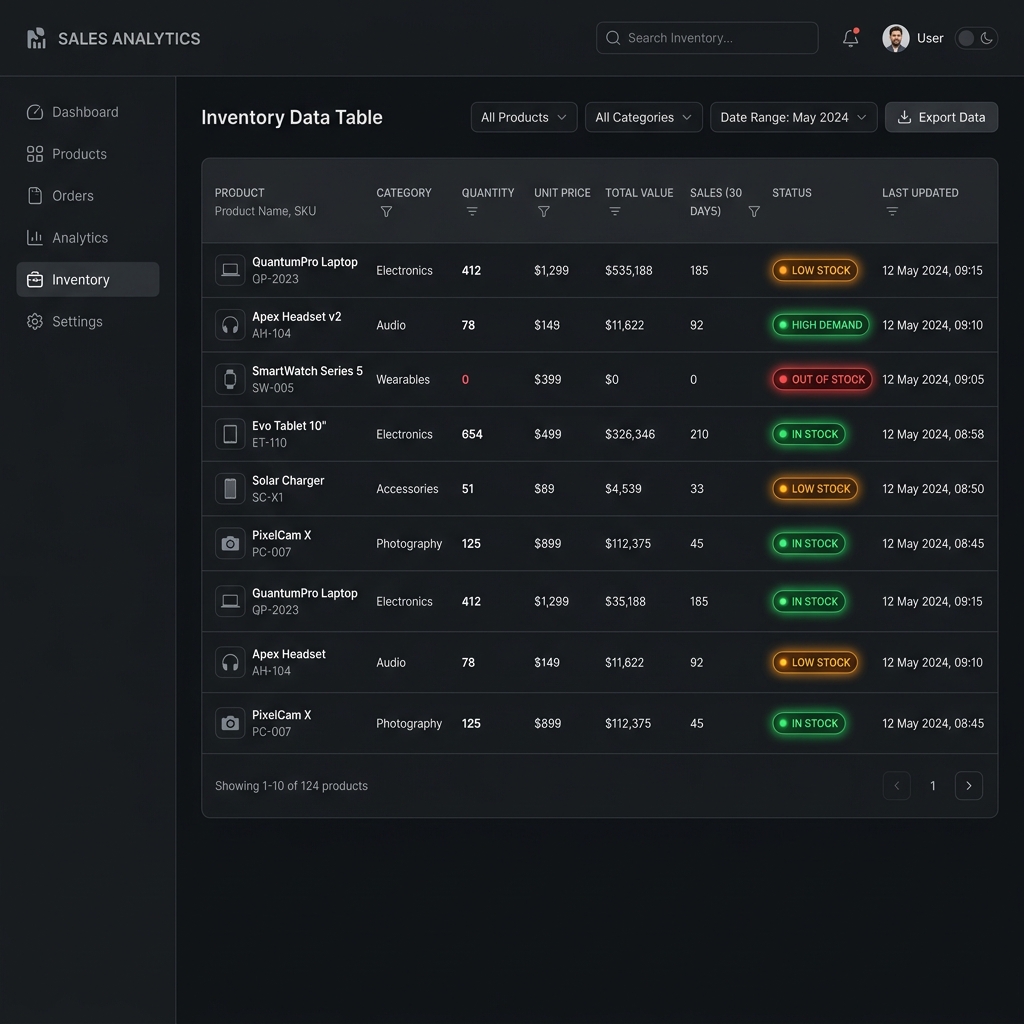Click the High Demand status badge
This screenshot has width=1024, height=1024.
821,325
